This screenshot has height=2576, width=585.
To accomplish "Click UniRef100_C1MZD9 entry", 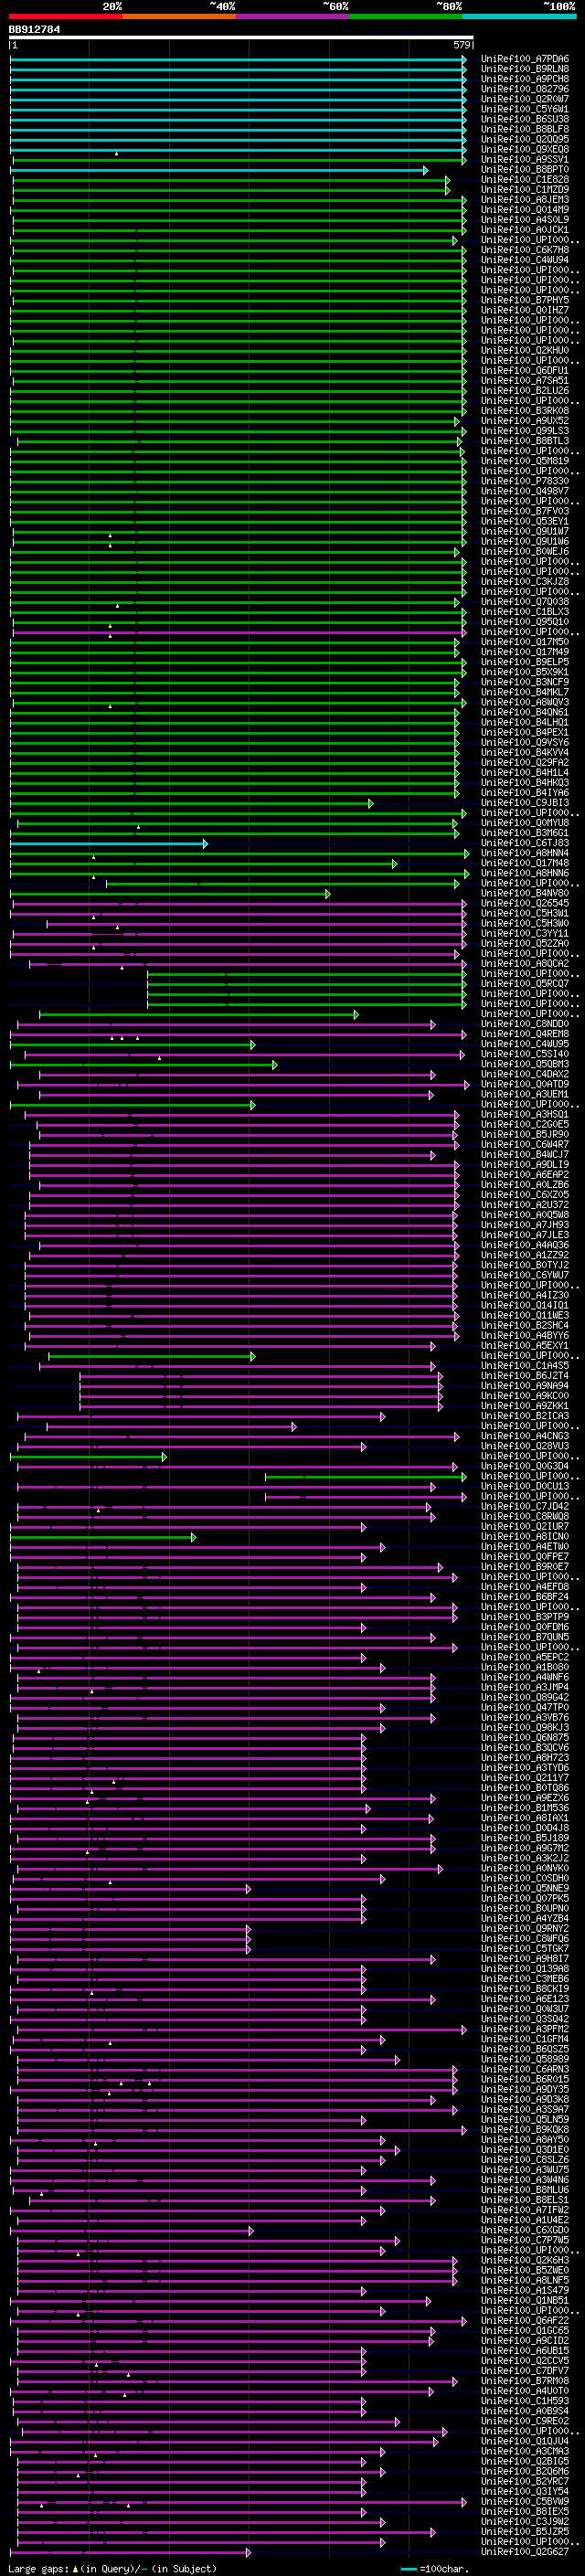I will coord(525,189).
